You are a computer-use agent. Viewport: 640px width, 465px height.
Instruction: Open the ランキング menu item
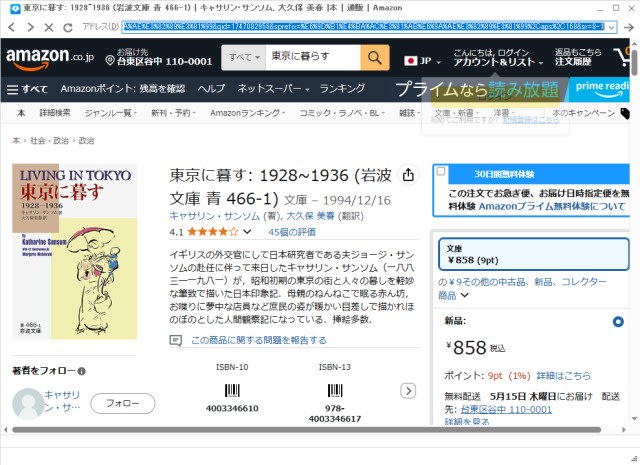[342, 89]
